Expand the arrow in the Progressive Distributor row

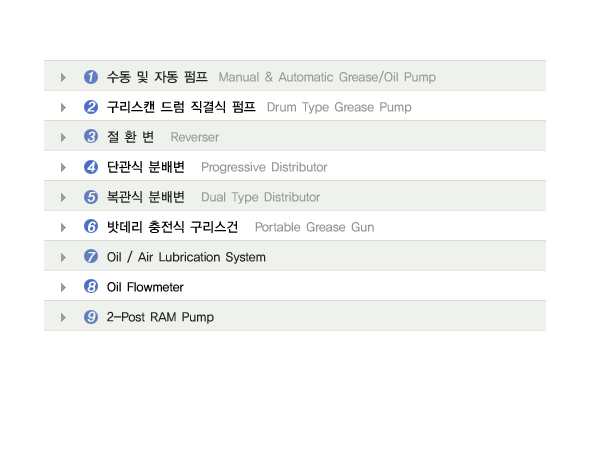click(x=63, y=167)
